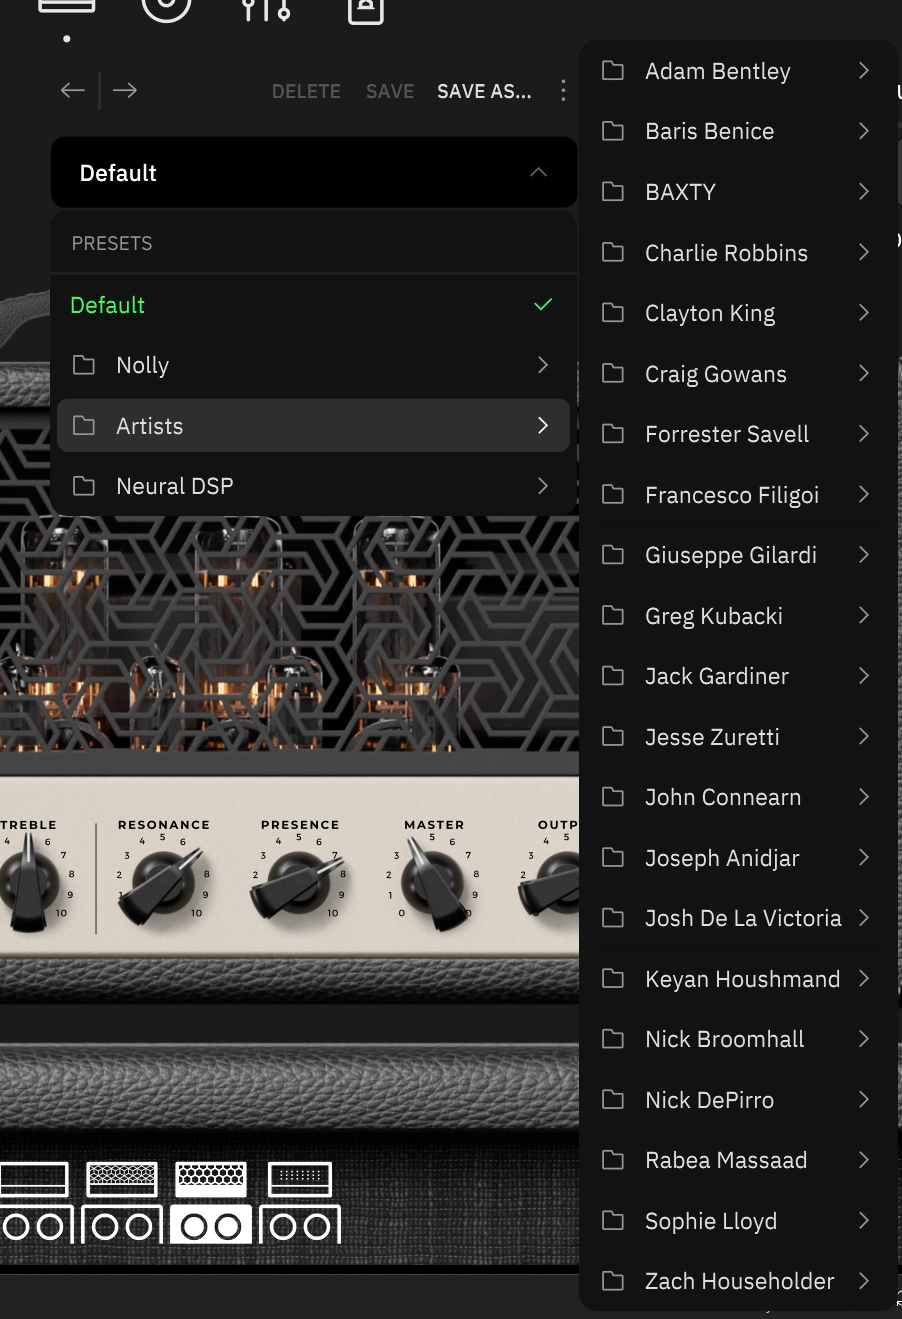Collapse the Default preset dropdown
The width and height of the screenshot is (902, 1319).
coord(538,172)
